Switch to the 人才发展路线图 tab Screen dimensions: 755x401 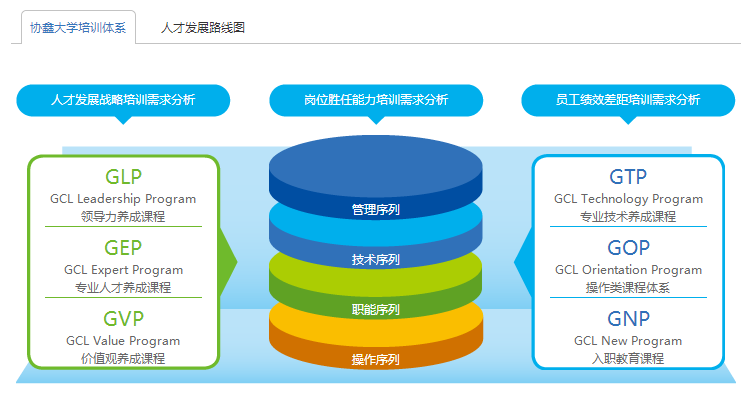(x=203, y=27)
